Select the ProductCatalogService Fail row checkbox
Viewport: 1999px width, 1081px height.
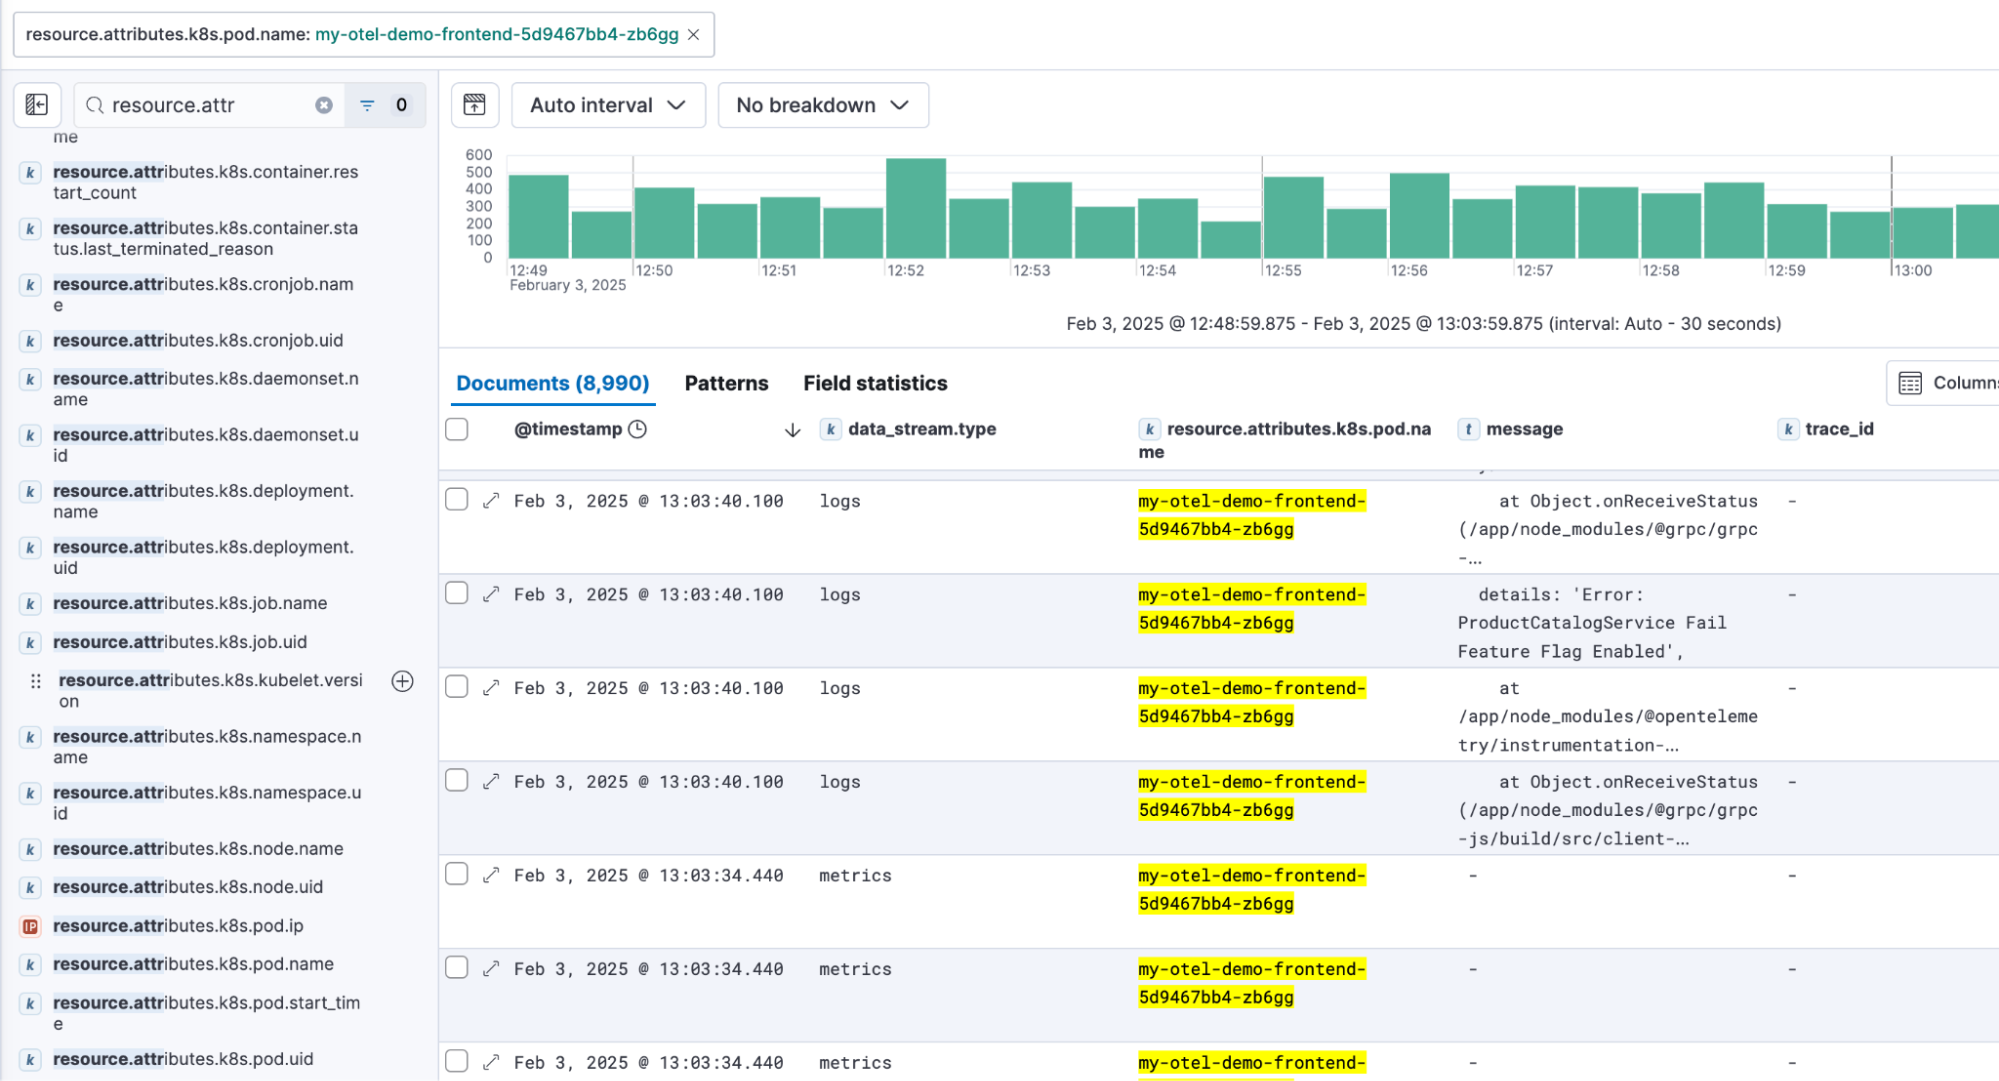tap(457, 594)
